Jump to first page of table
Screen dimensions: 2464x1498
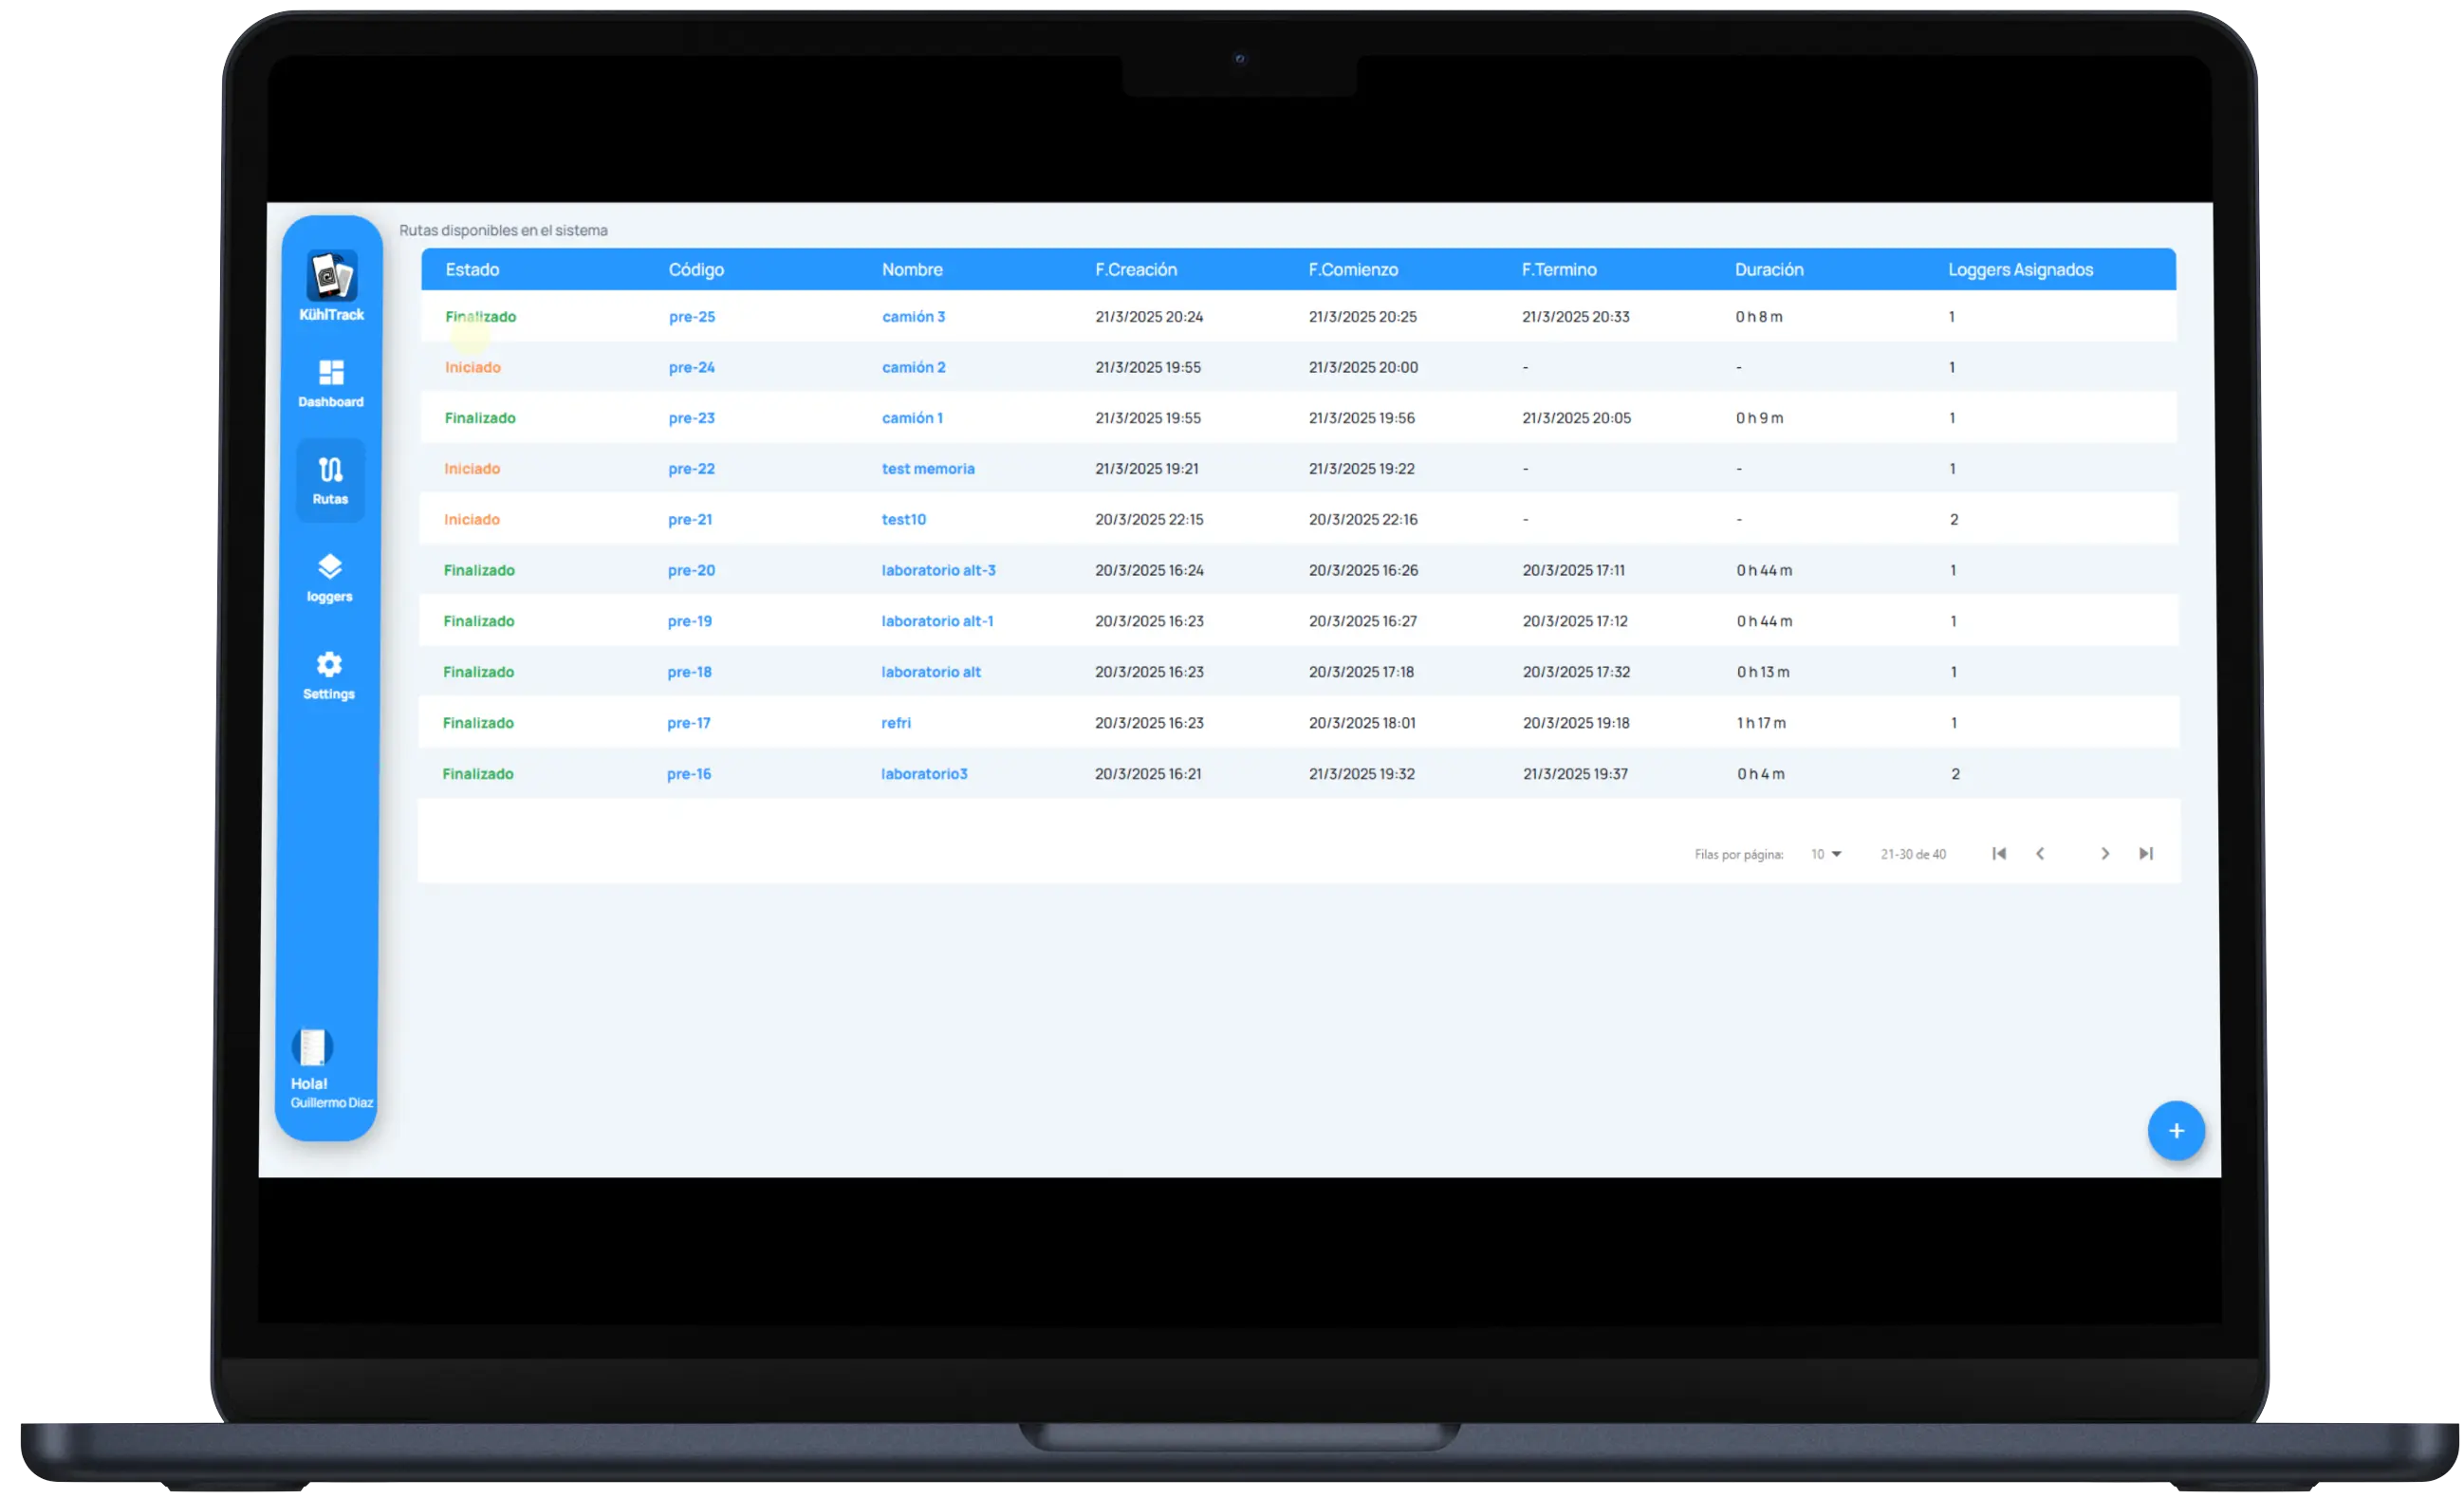tap(1998, 853)
